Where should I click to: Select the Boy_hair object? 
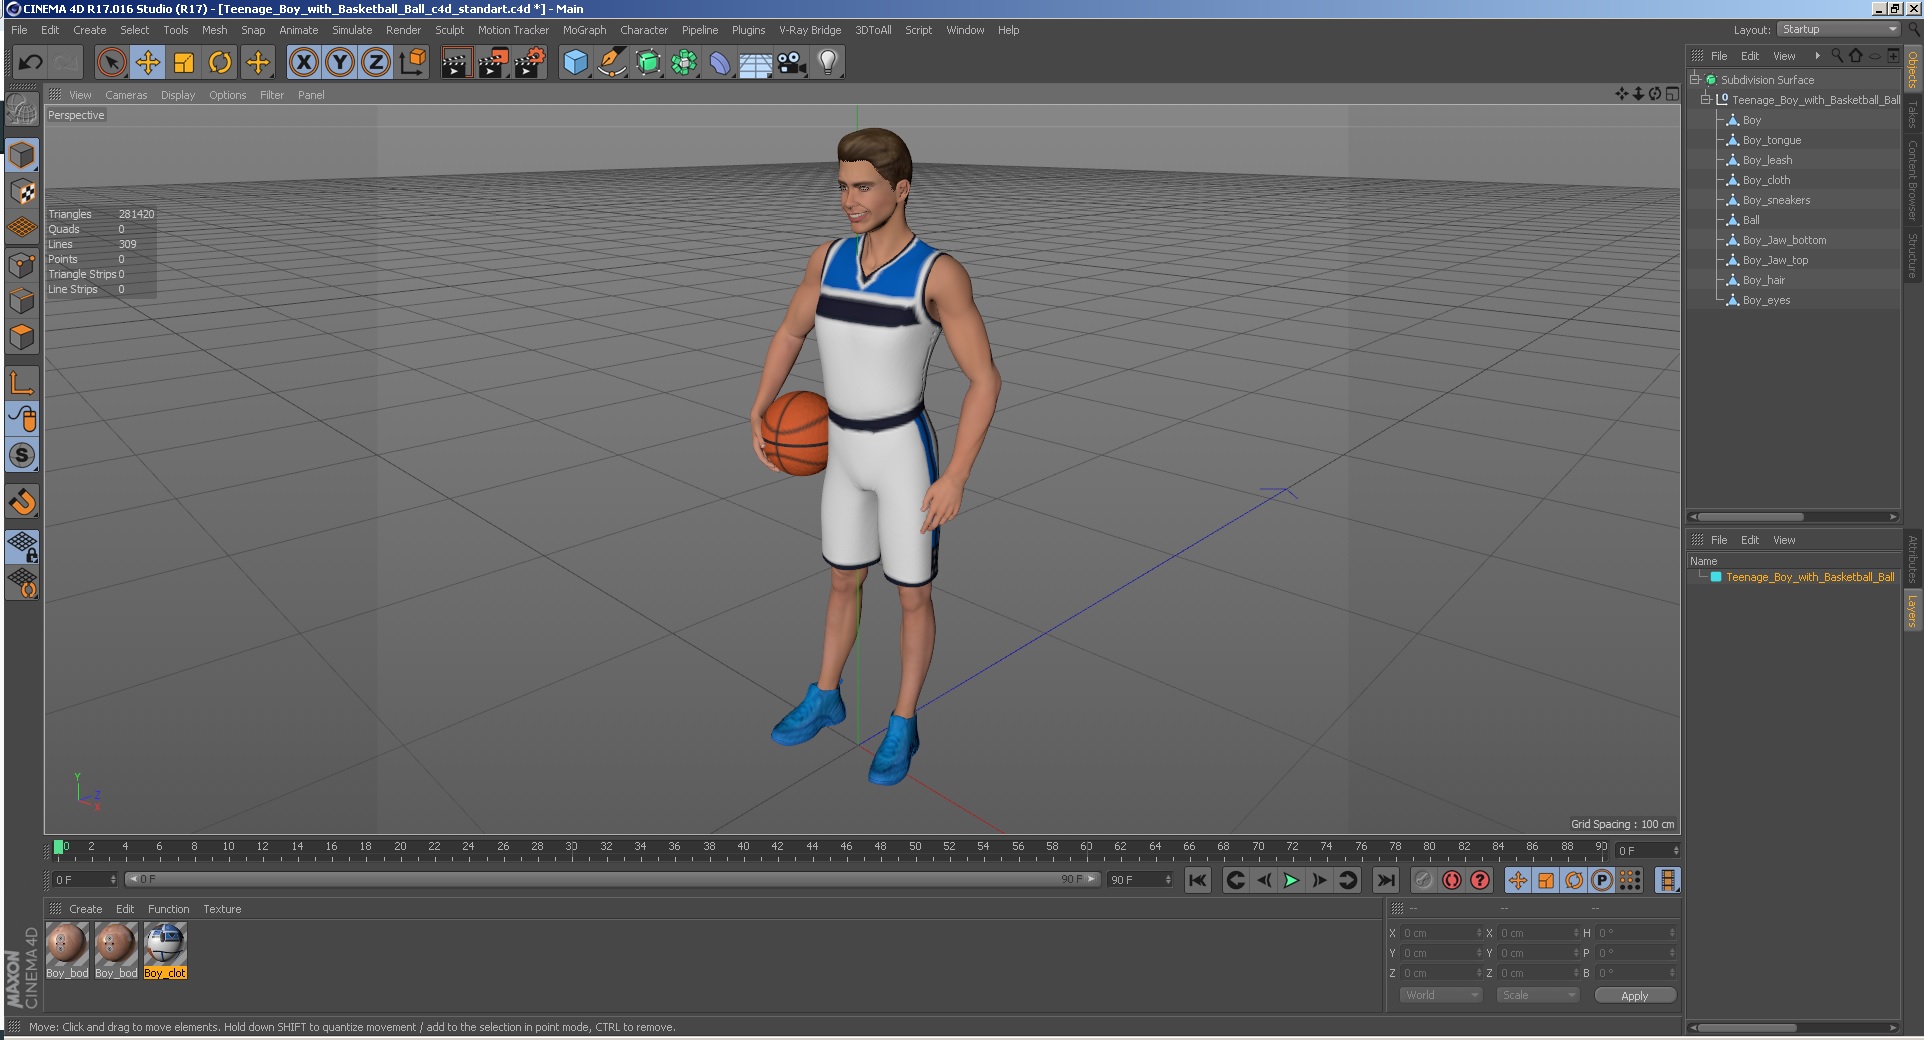[1763, 280]
